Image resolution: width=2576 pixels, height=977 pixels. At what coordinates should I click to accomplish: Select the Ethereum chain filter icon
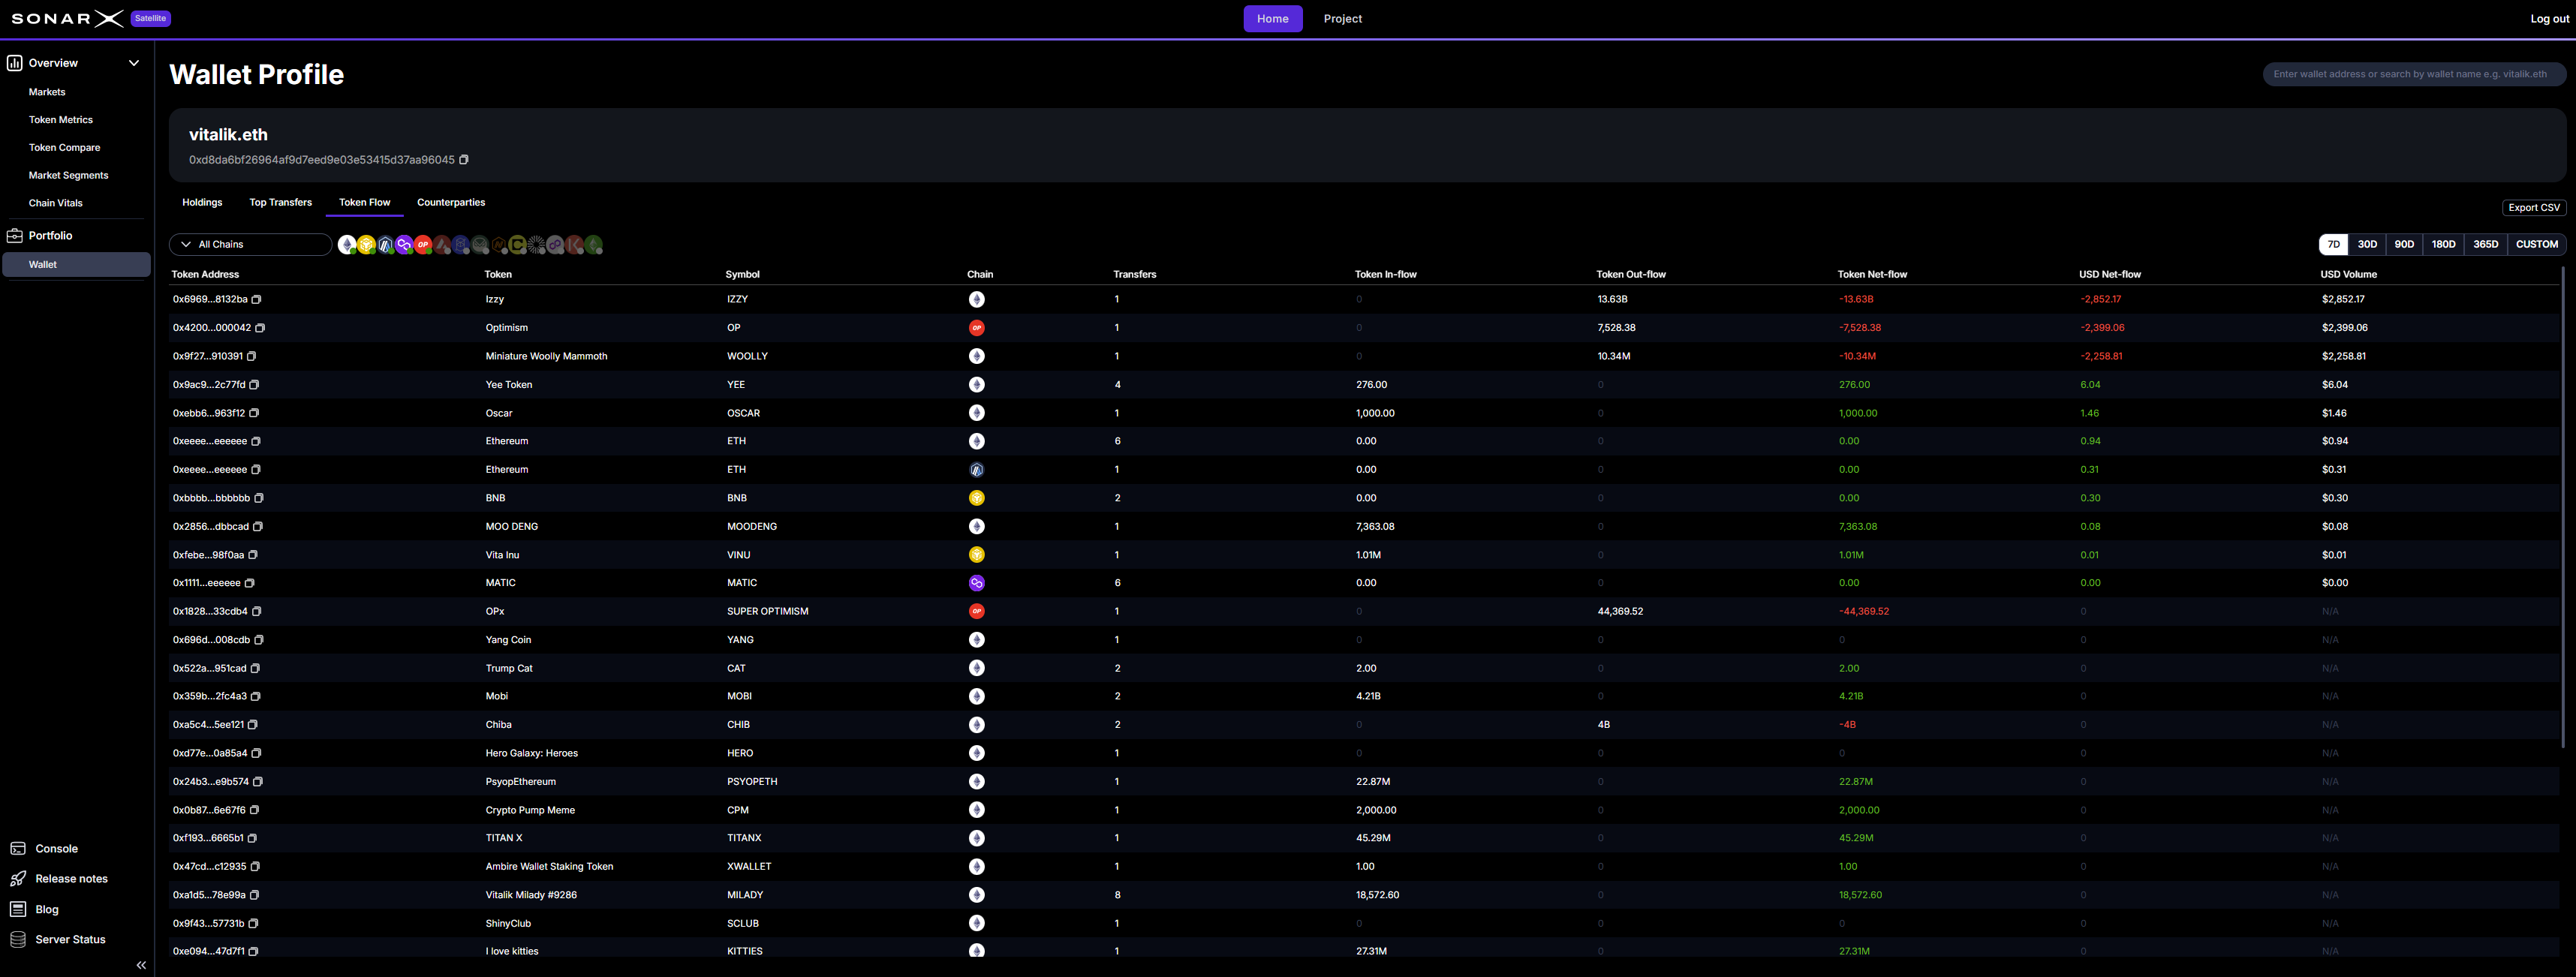tap(347, 244)
